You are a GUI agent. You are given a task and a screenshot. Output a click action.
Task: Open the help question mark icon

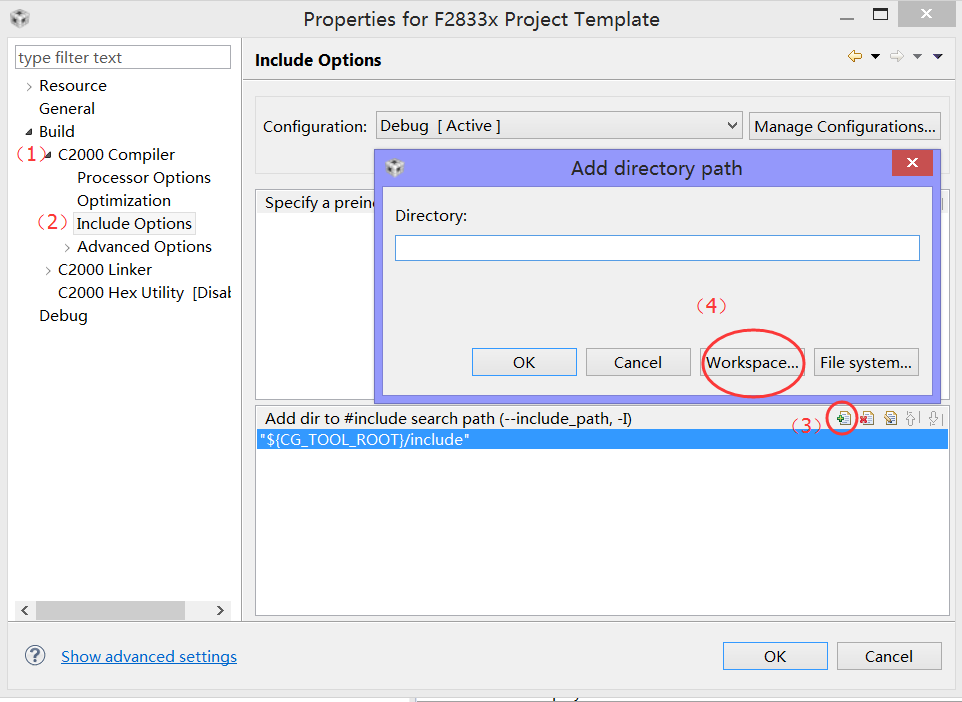[x=35, y=656]
